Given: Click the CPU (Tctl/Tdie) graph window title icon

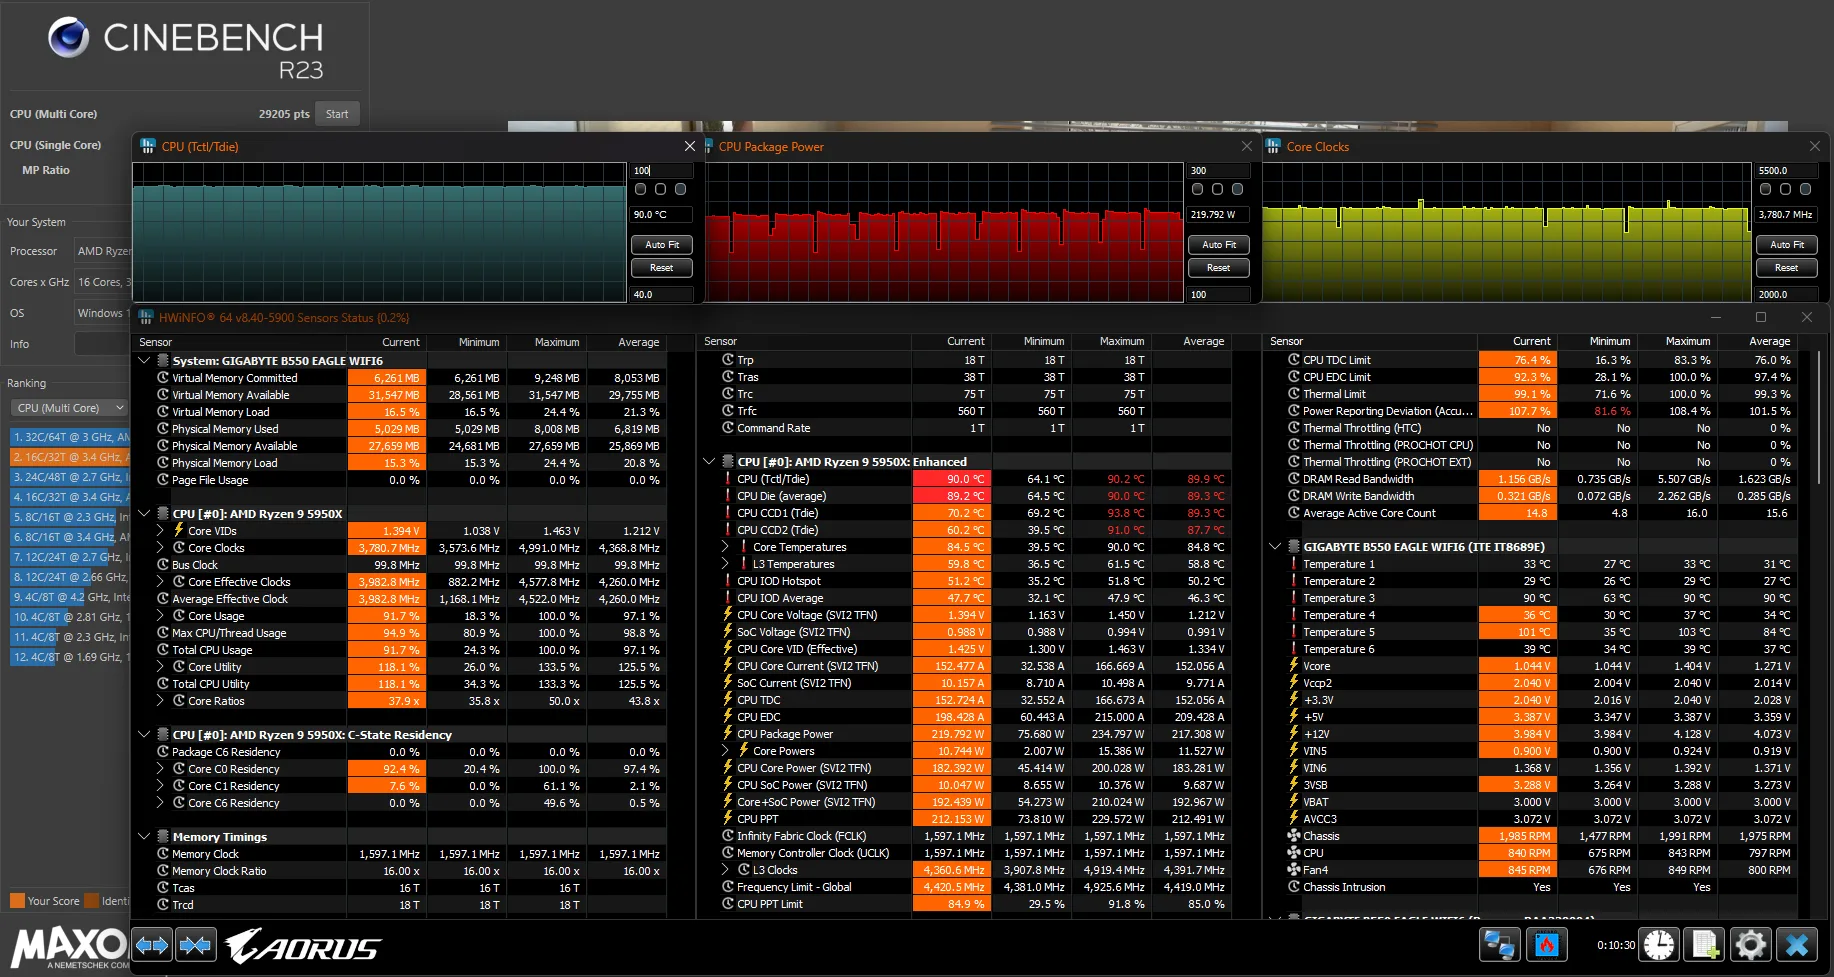Looking at the screenshot, I should pyautogui.click(x=148, y=146).
